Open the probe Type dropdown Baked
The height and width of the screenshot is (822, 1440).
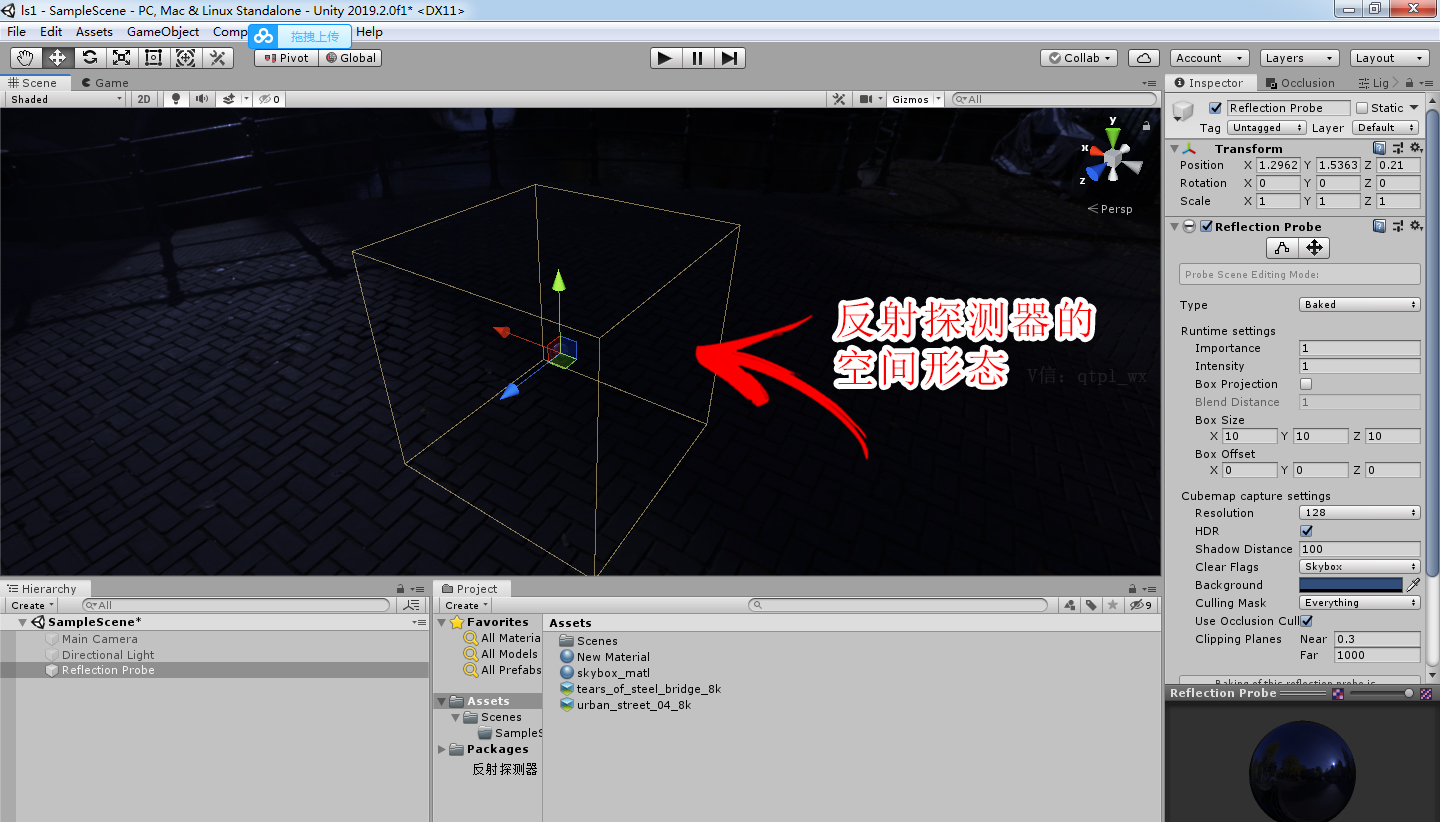pyautogui.click(x=1360, y=304)
